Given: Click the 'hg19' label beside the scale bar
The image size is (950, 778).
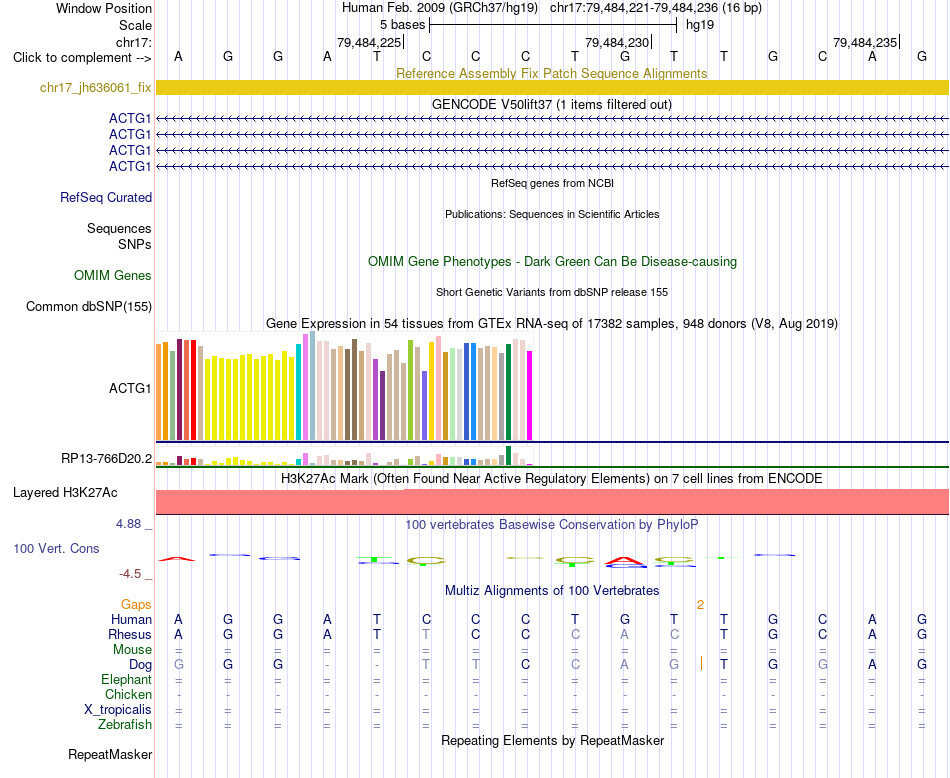Looking at the screenshot, I should pyautogui.click(x=700, y=25).
